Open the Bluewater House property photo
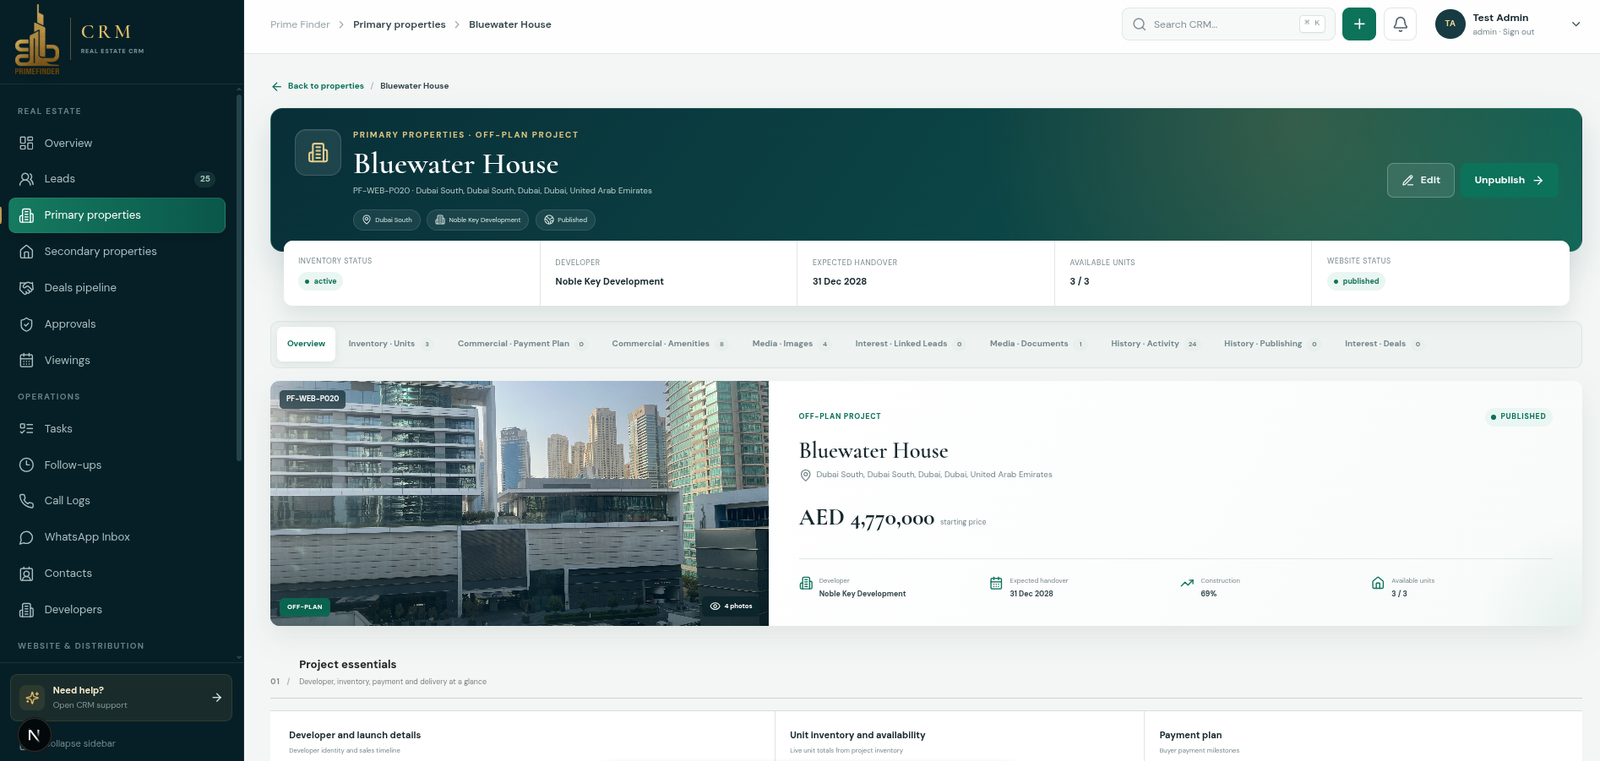Screen dimensions: 1600x761 point(519,503)
